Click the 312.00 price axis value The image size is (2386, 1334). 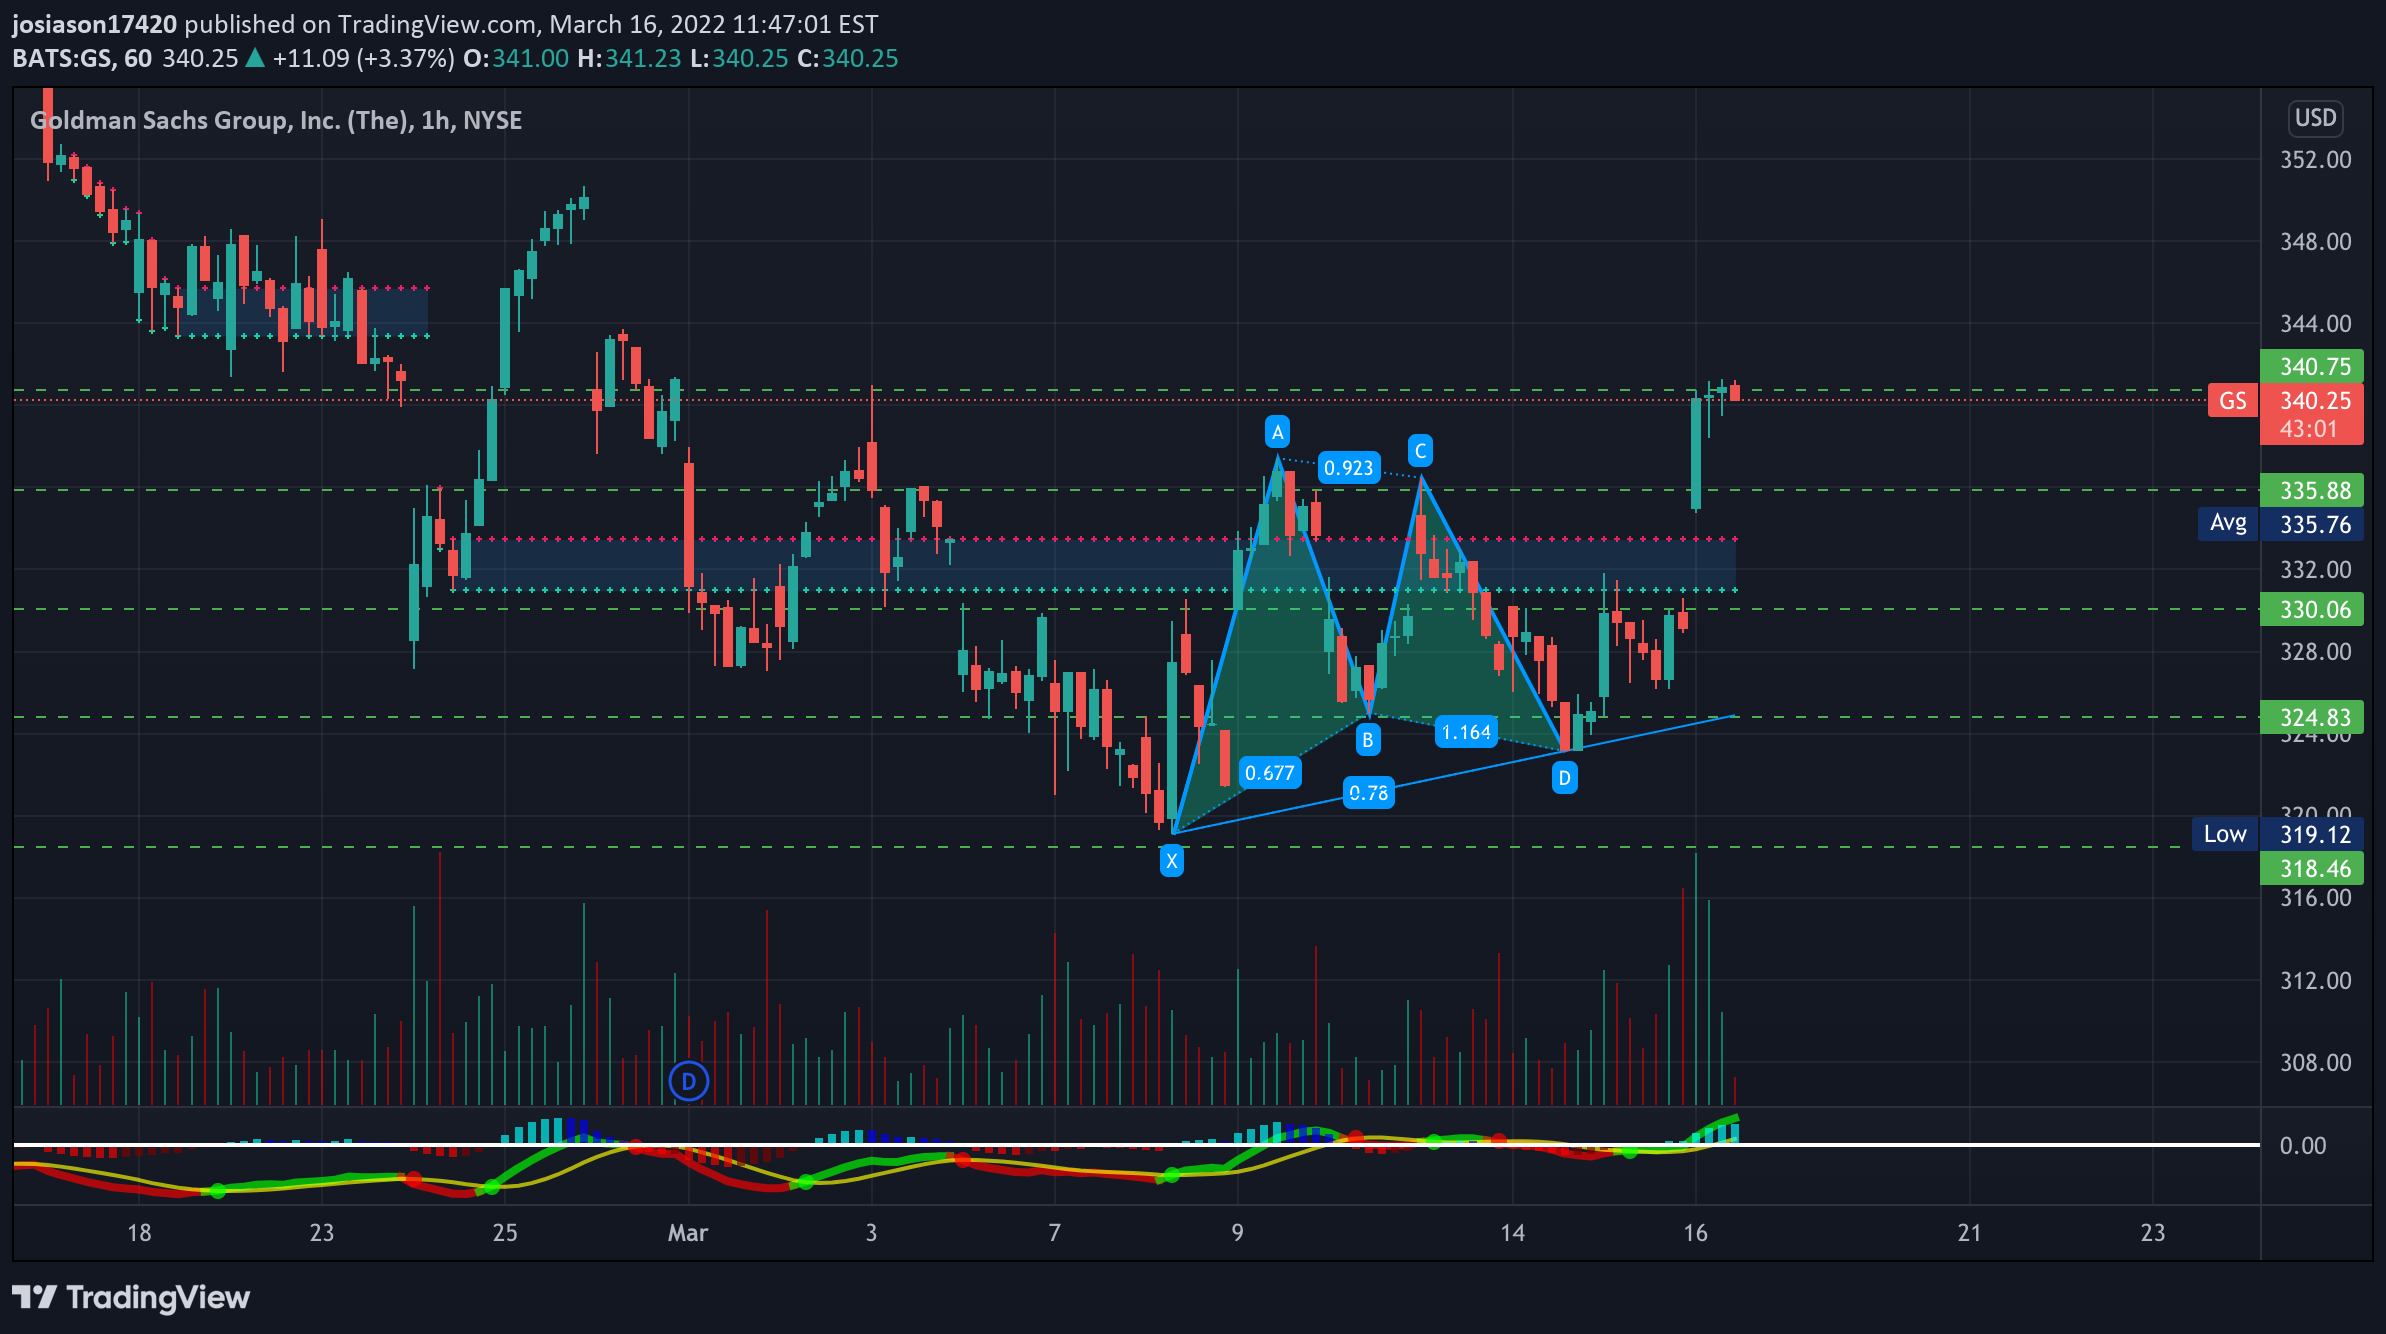coord(2315,980)
